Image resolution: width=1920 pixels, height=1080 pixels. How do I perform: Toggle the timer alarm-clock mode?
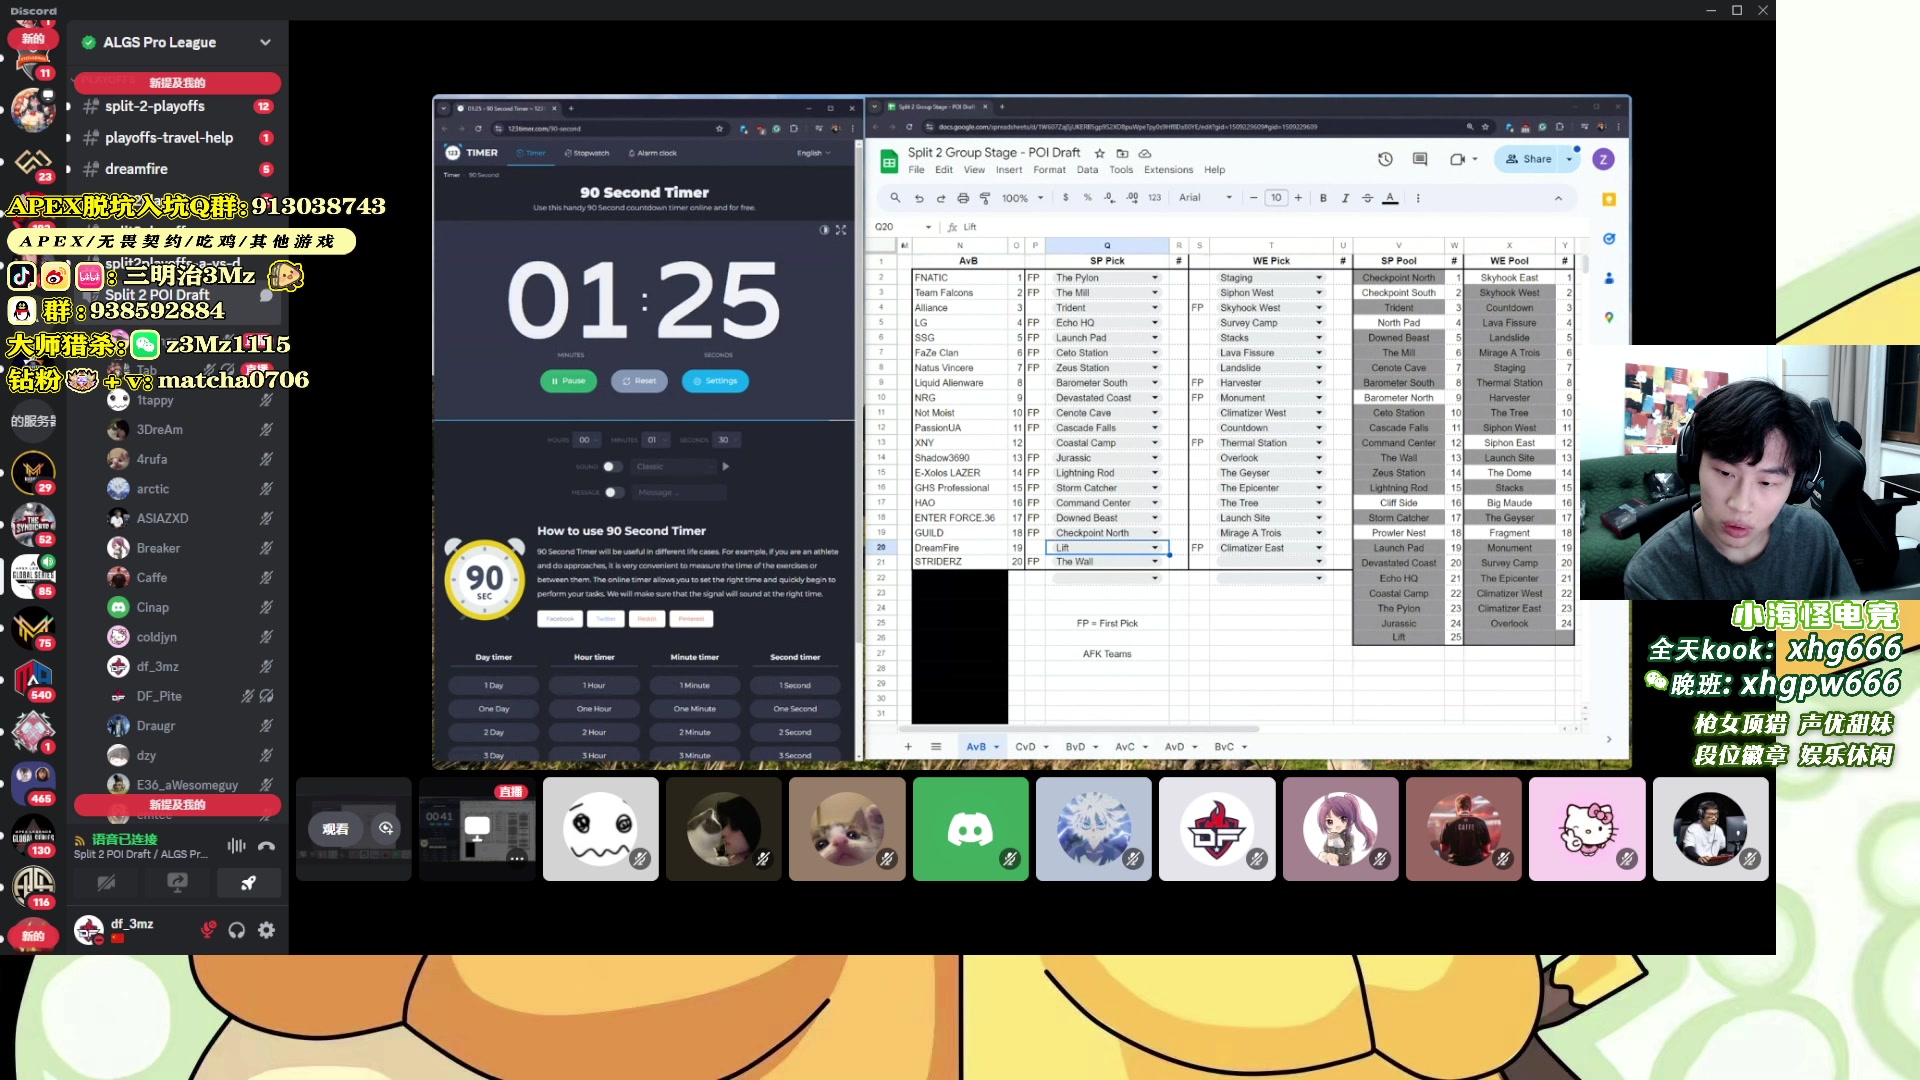click(x=651, y=153)
